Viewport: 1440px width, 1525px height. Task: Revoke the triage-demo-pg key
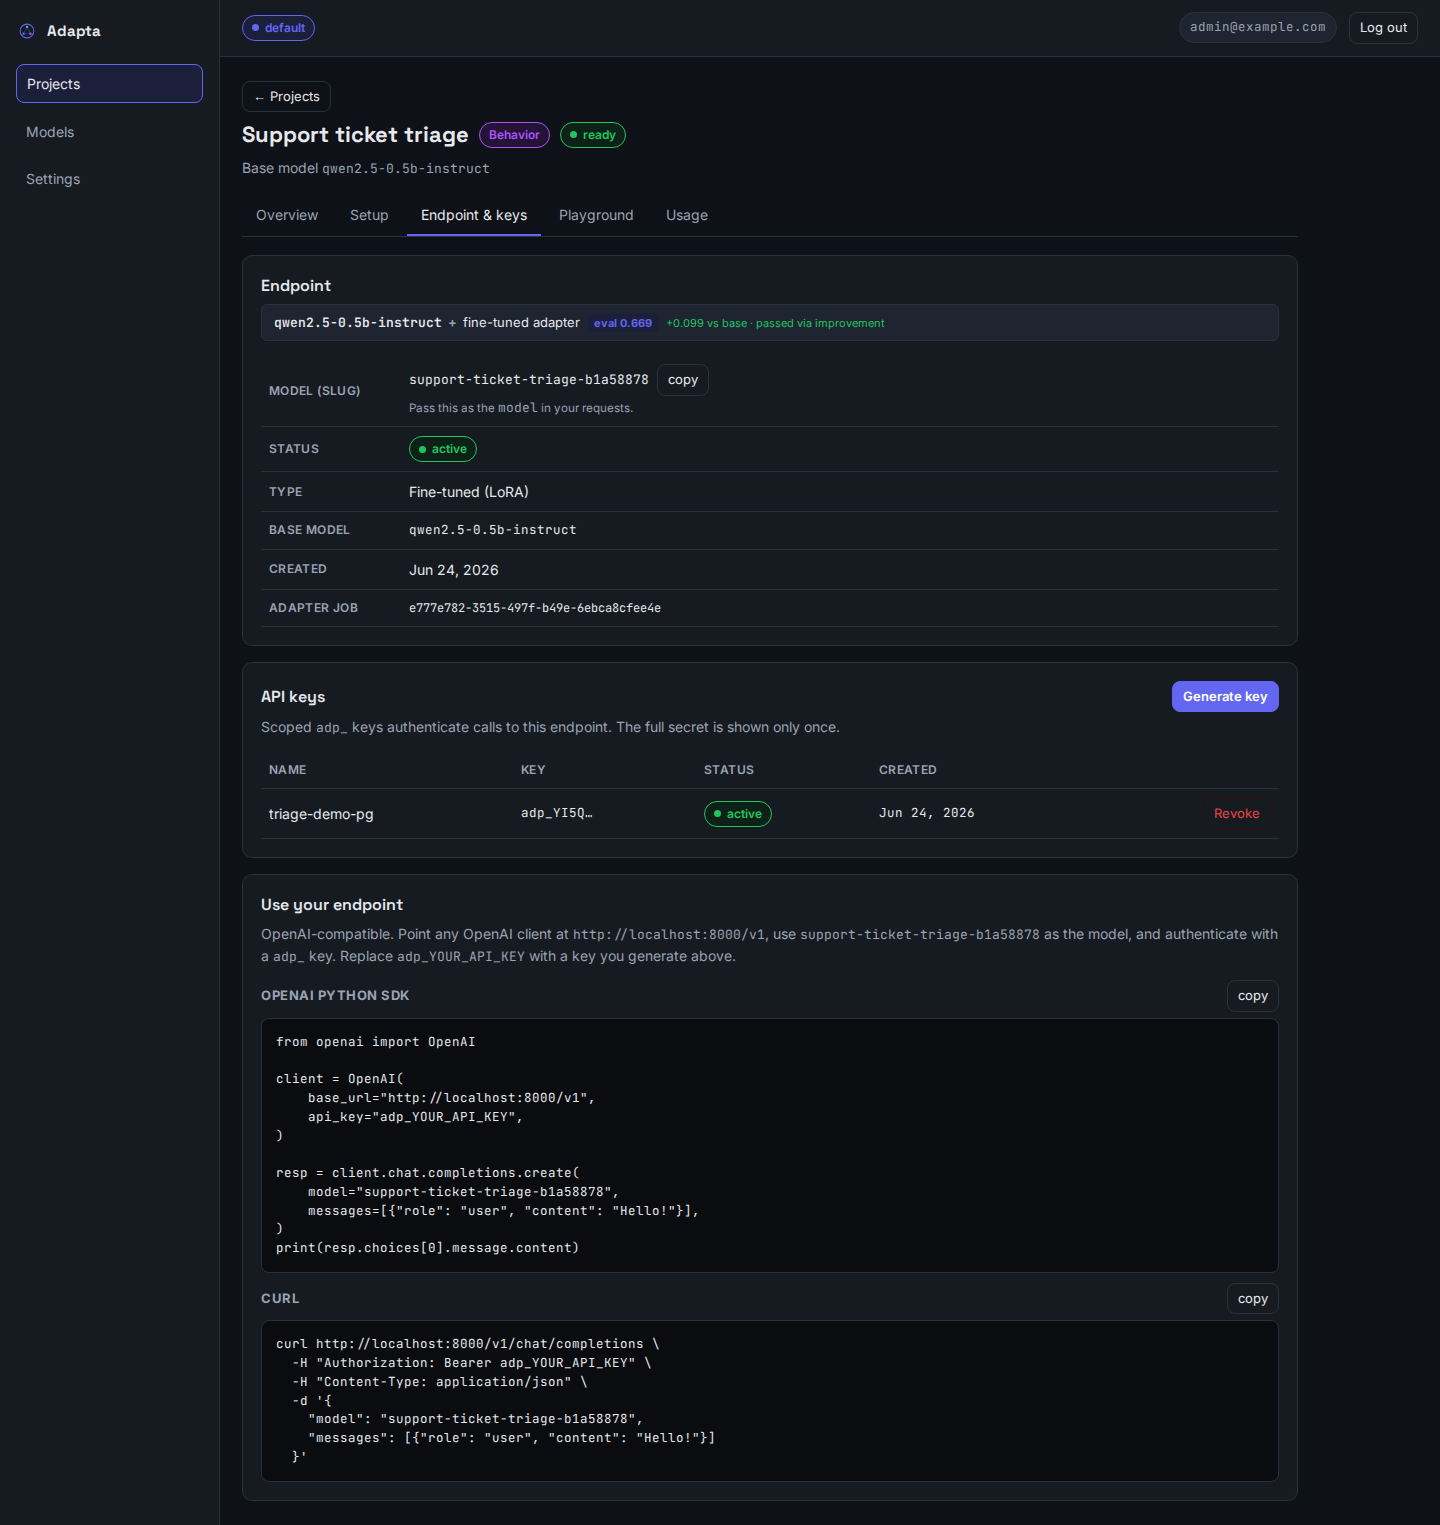tap(1237, 814)
